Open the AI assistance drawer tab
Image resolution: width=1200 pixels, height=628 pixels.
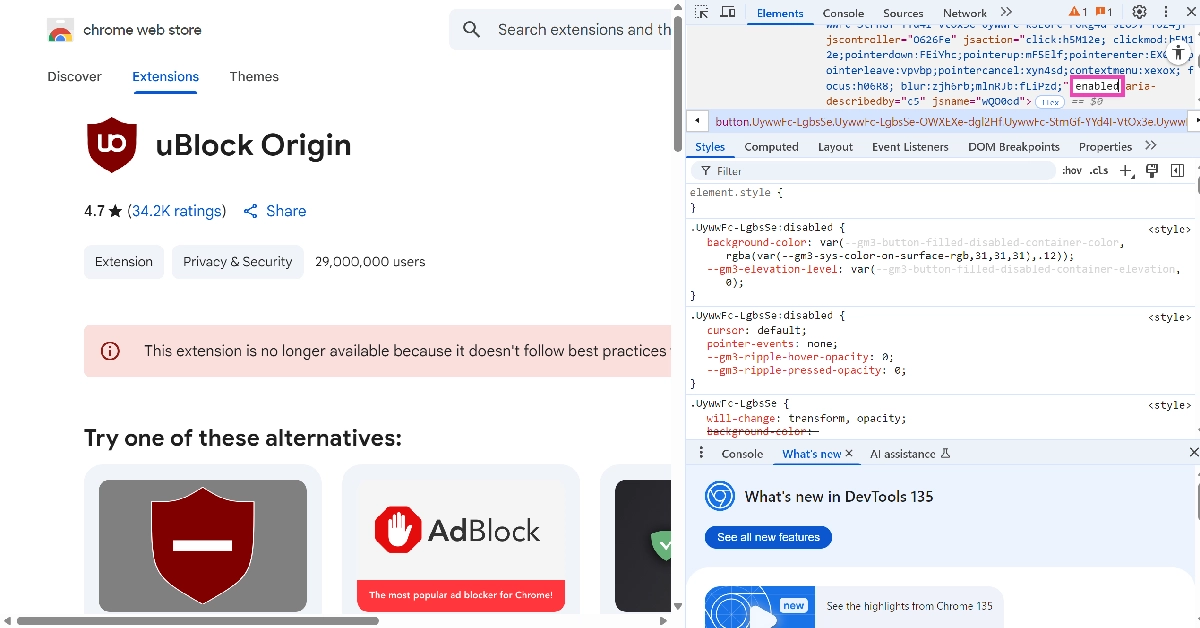click(909, 453)
